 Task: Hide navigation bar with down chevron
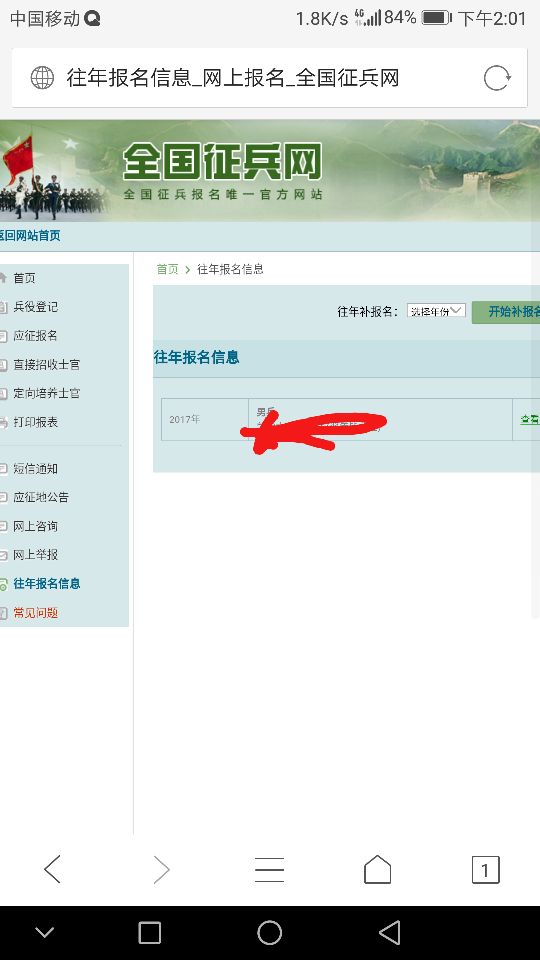[45, 932]
